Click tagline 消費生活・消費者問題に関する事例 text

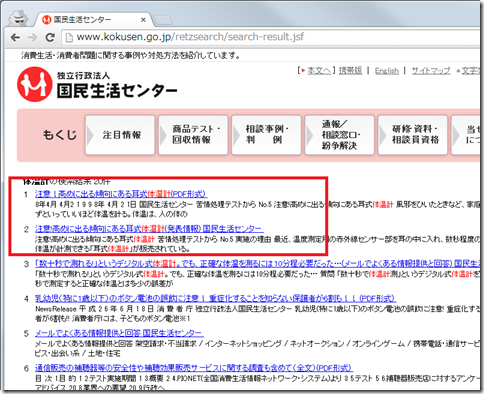point(131,56)
